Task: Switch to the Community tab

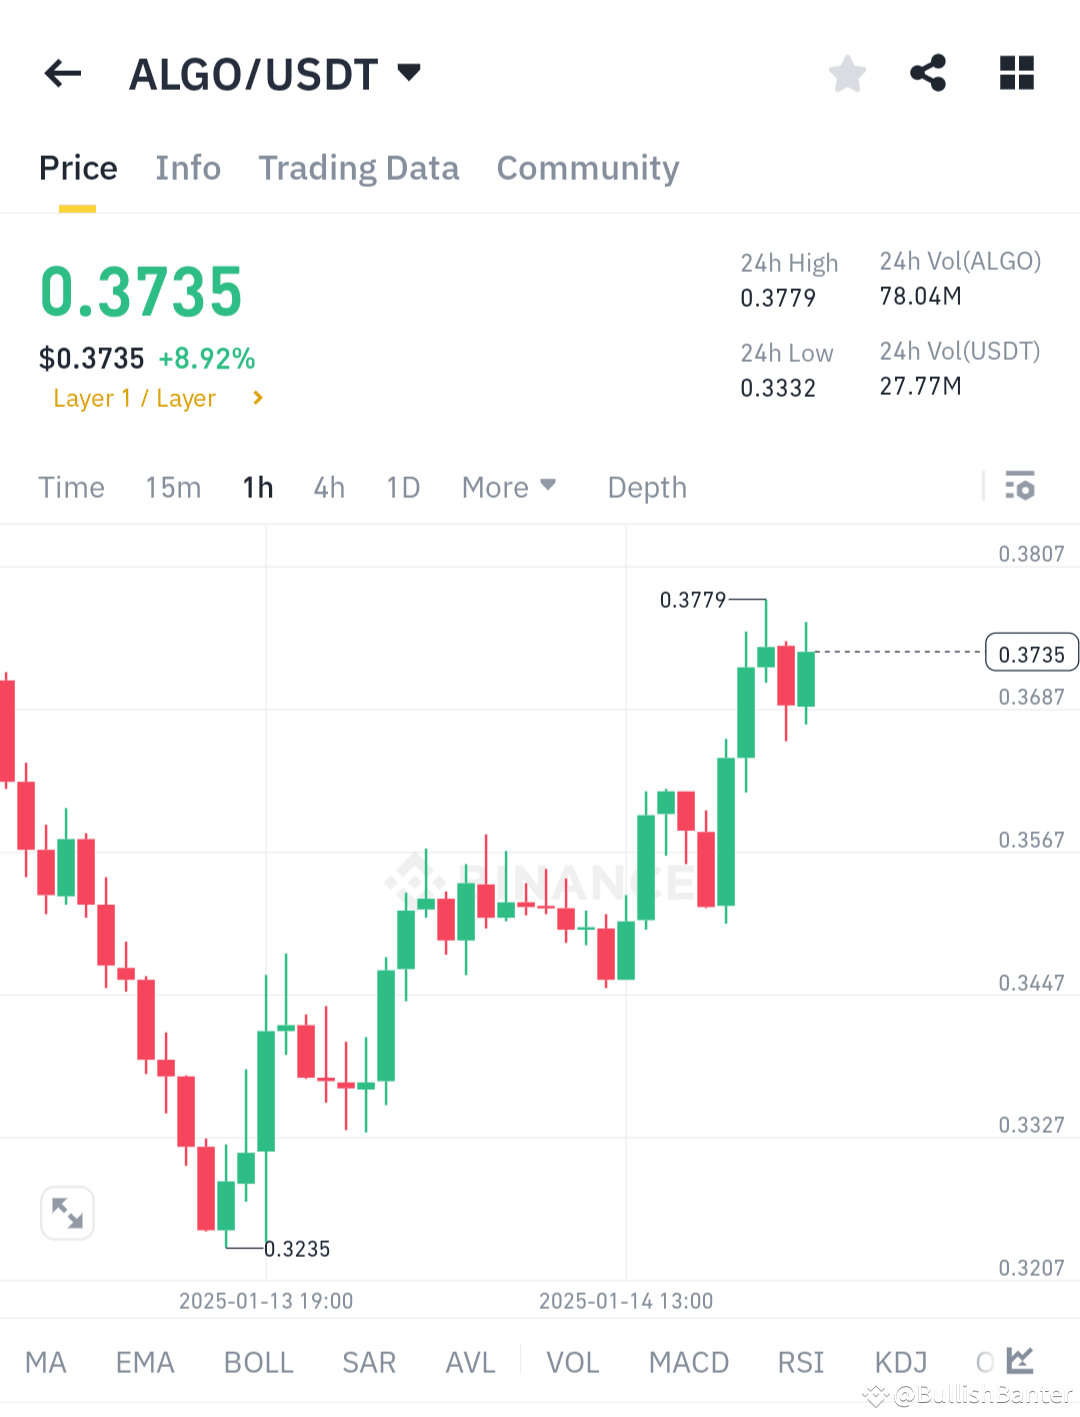Action: point(587,168)
